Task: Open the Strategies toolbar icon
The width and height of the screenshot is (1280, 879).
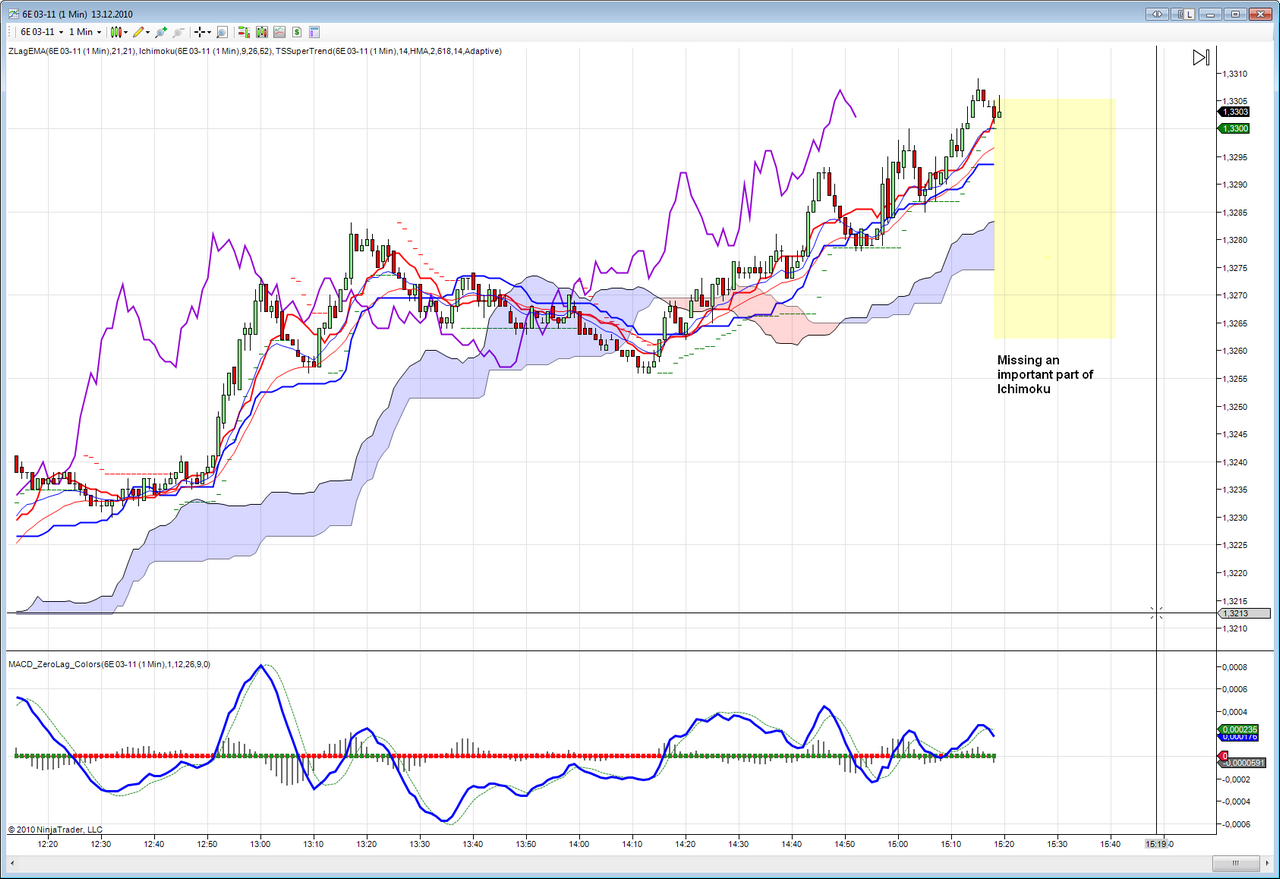Action: tap(297, 32)
